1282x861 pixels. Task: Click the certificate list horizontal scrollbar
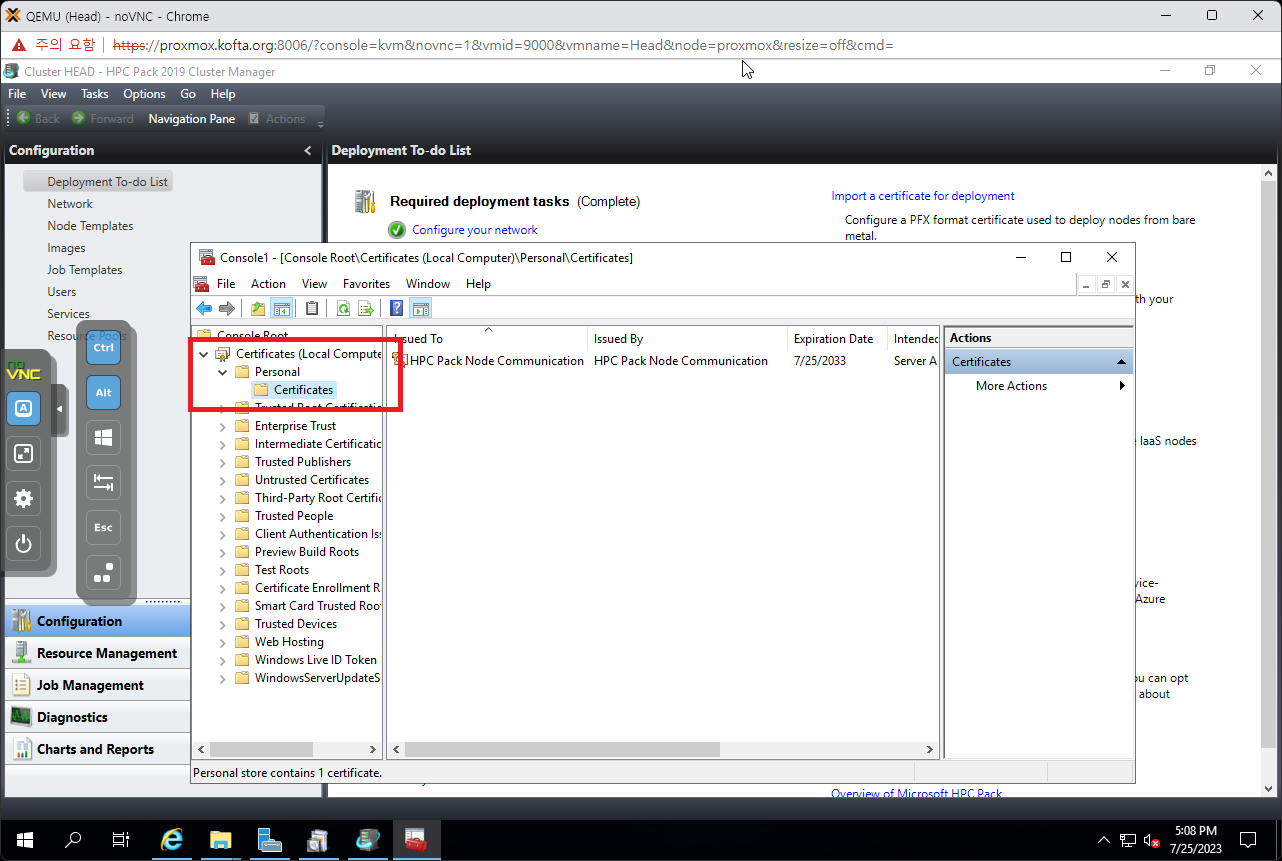point(660,749)
